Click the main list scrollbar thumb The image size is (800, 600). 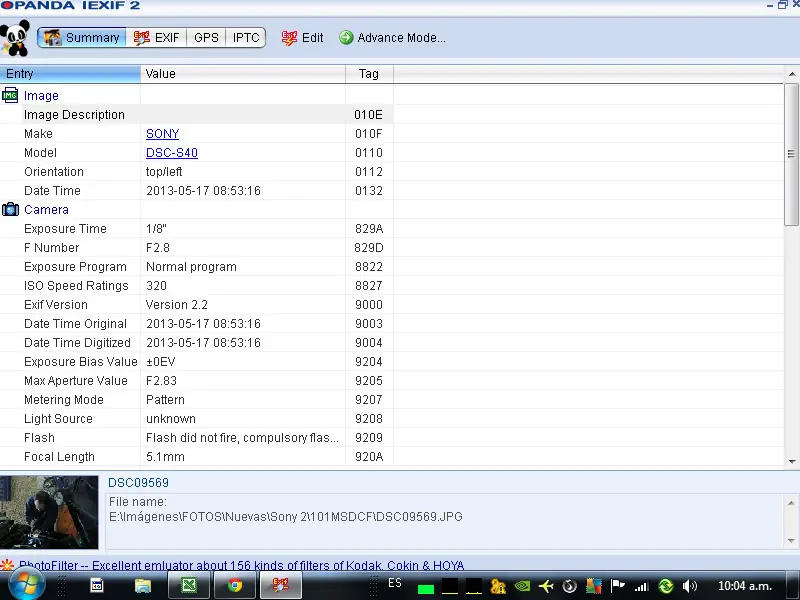pos(792,154)
